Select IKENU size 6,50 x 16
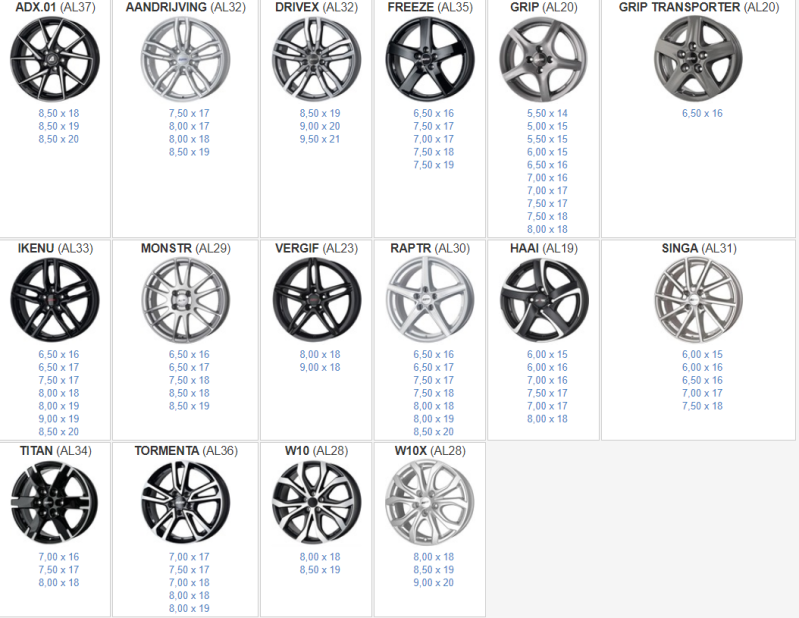799x618 pixels. [59, 354]
